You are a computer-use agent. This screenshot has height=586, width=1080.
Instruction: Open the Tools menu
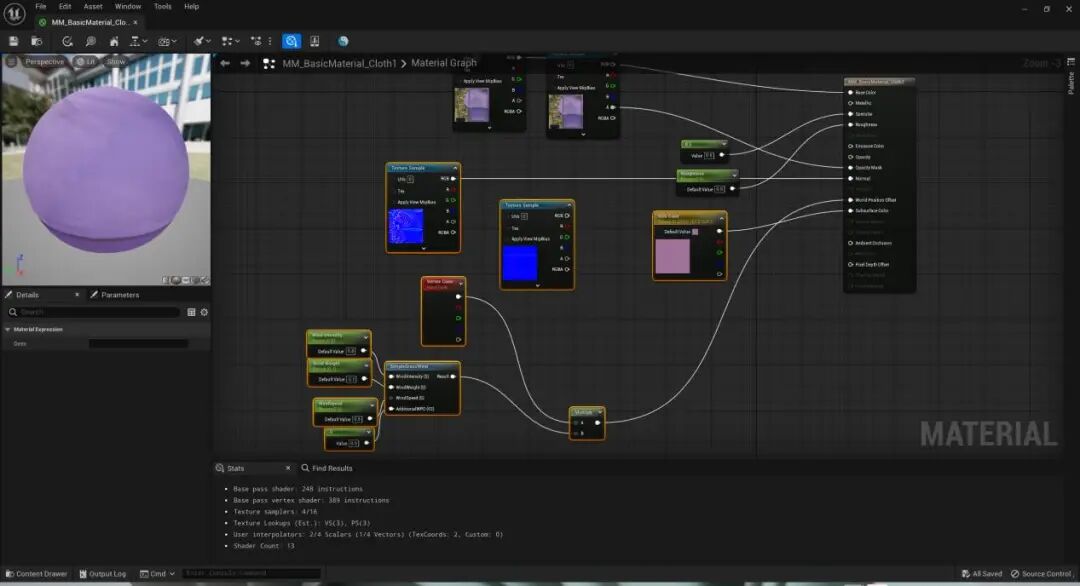[163, 6]
